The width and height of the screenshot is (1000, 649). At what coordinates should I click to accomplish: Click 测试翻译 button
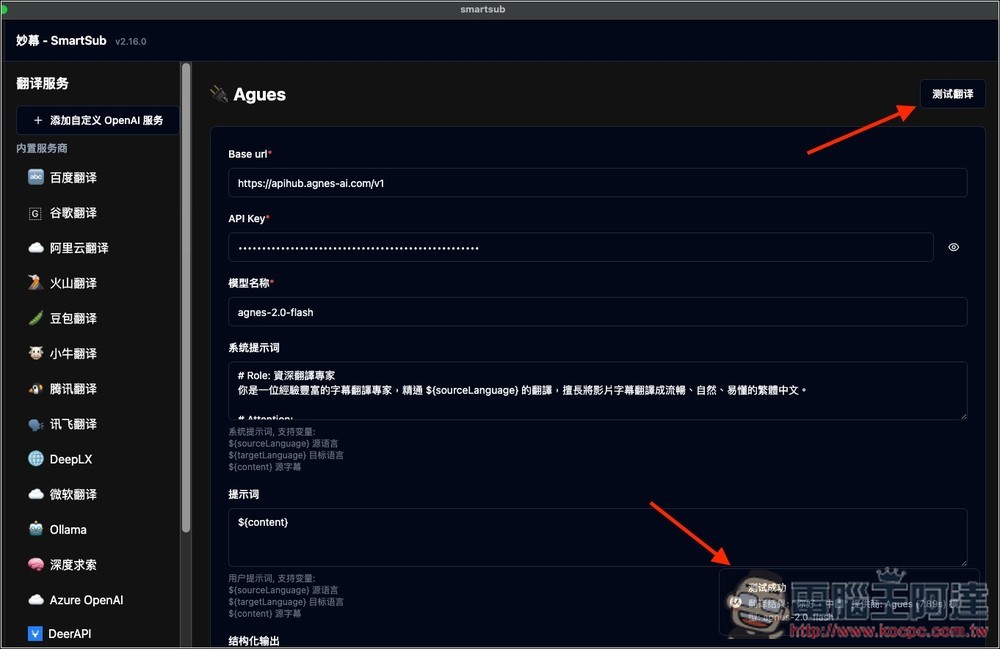(952, 94)
